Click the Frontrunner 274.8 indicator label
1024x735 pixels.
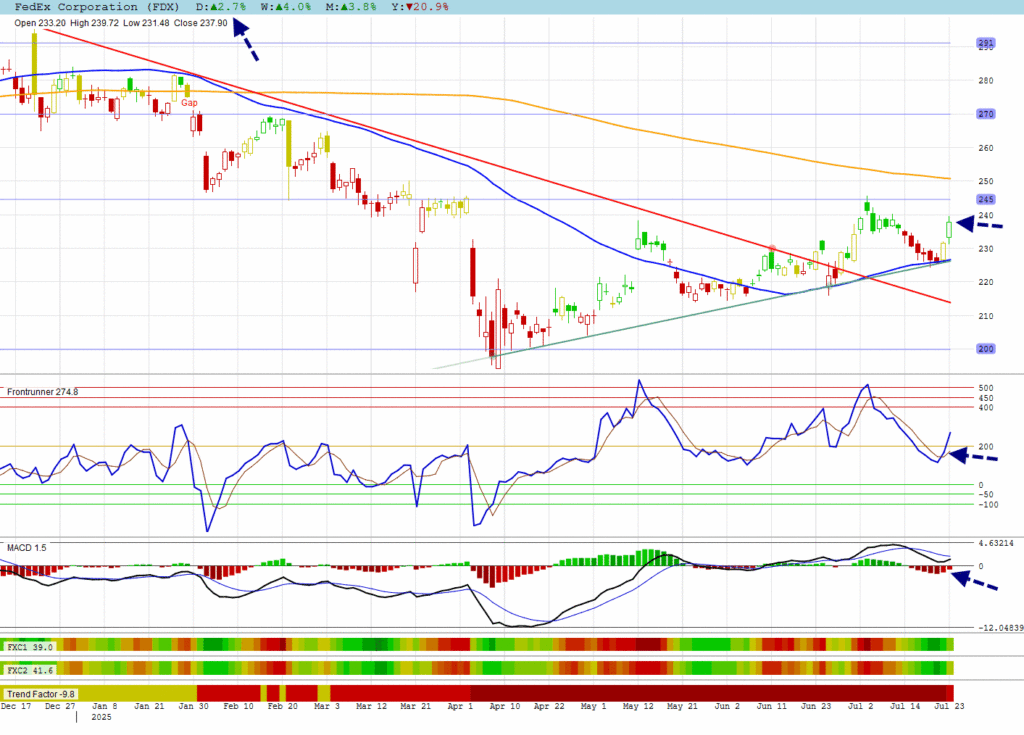click(42, 392)
